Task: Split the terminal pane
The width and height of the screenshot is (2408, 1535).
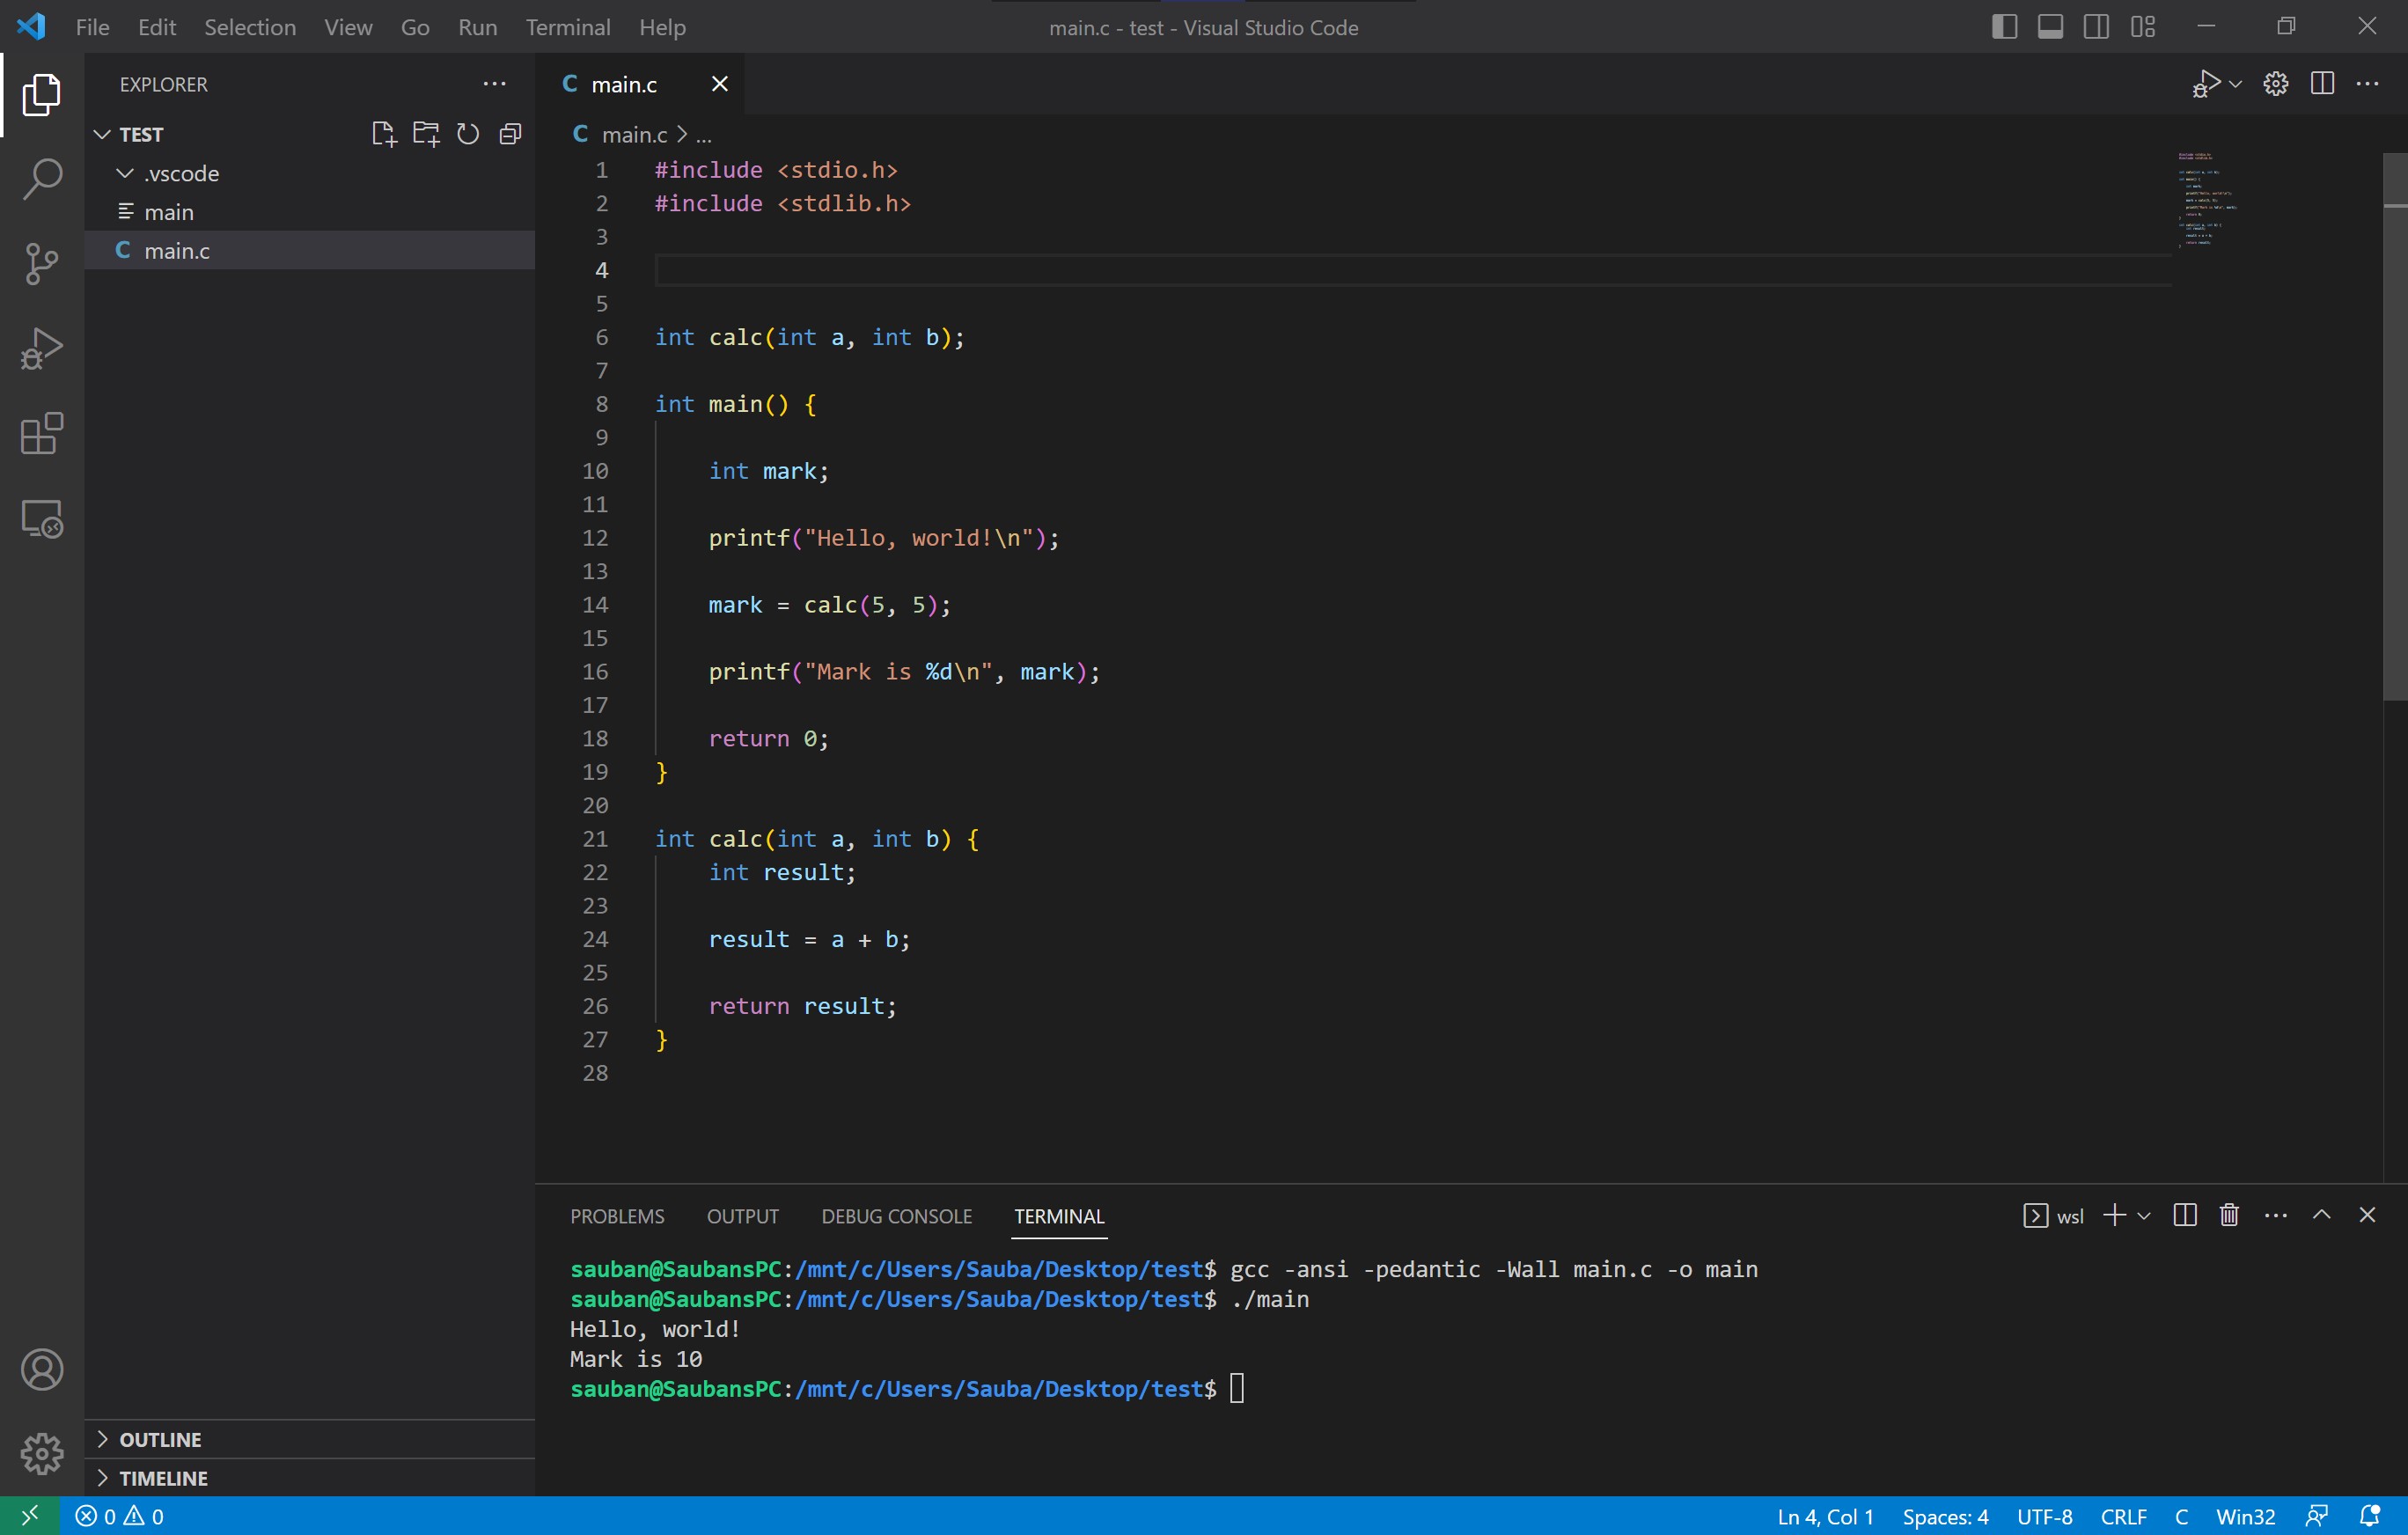Action: click(x=2185, y=1215)
